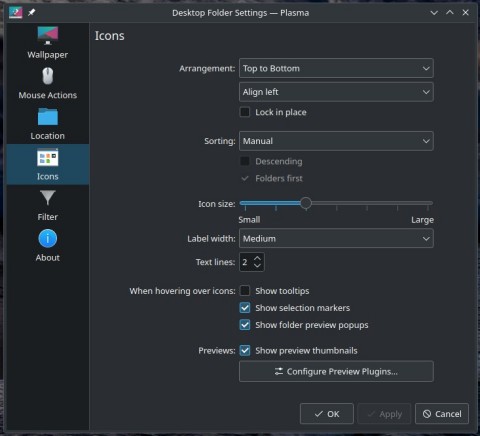Viewport: 480px width, 436px height.
Task: Enable Show tooltips checkbox
Action: [x=245, y=291]
